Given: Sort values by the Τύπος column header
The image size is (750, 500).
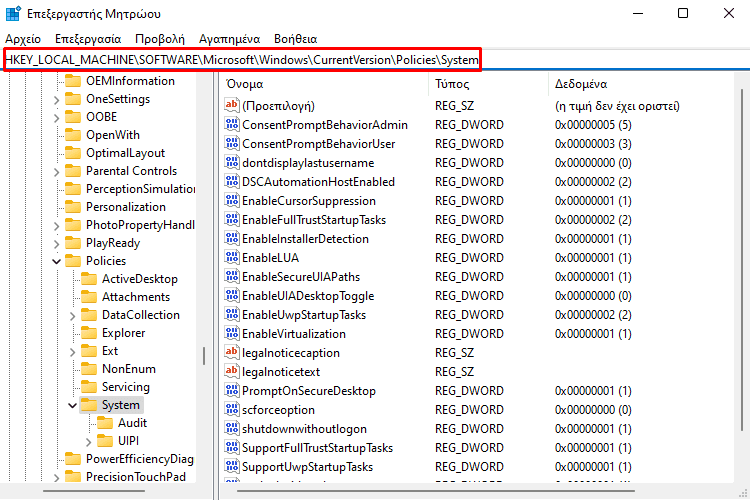Looking at the screenshot, I should [489, 84].
